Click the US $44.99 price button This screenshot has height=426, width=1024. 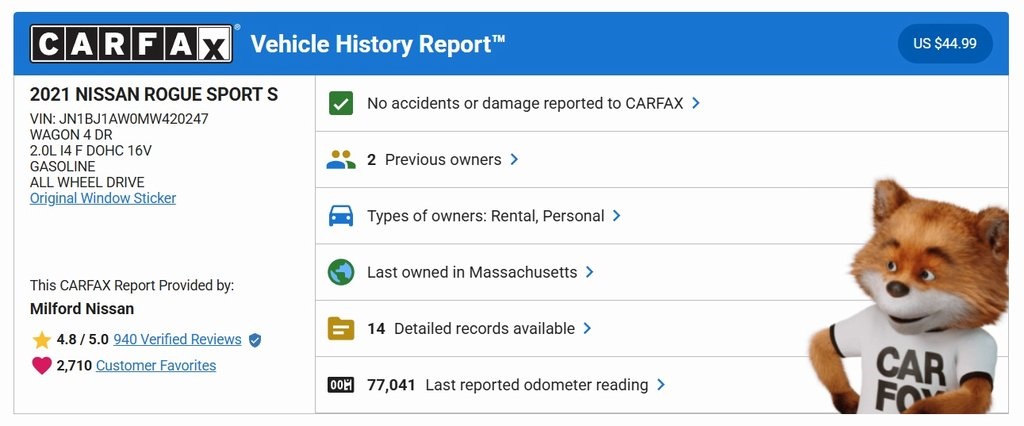point(945,44)
